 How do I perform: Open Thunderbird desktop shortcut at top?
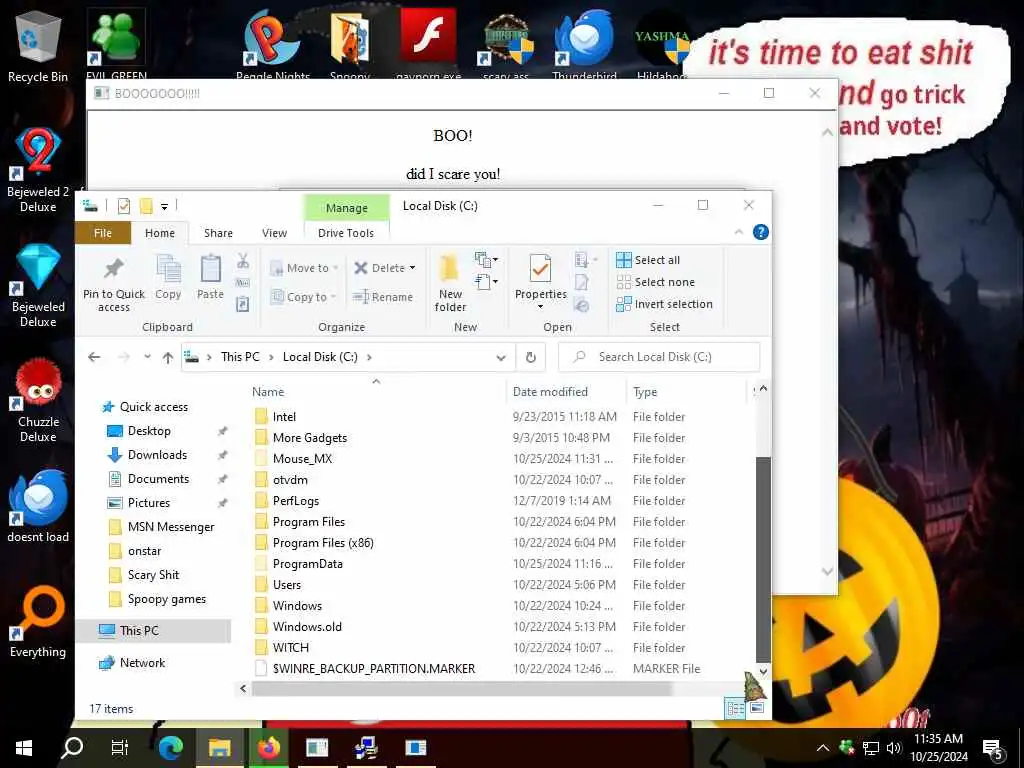(584, 44)
